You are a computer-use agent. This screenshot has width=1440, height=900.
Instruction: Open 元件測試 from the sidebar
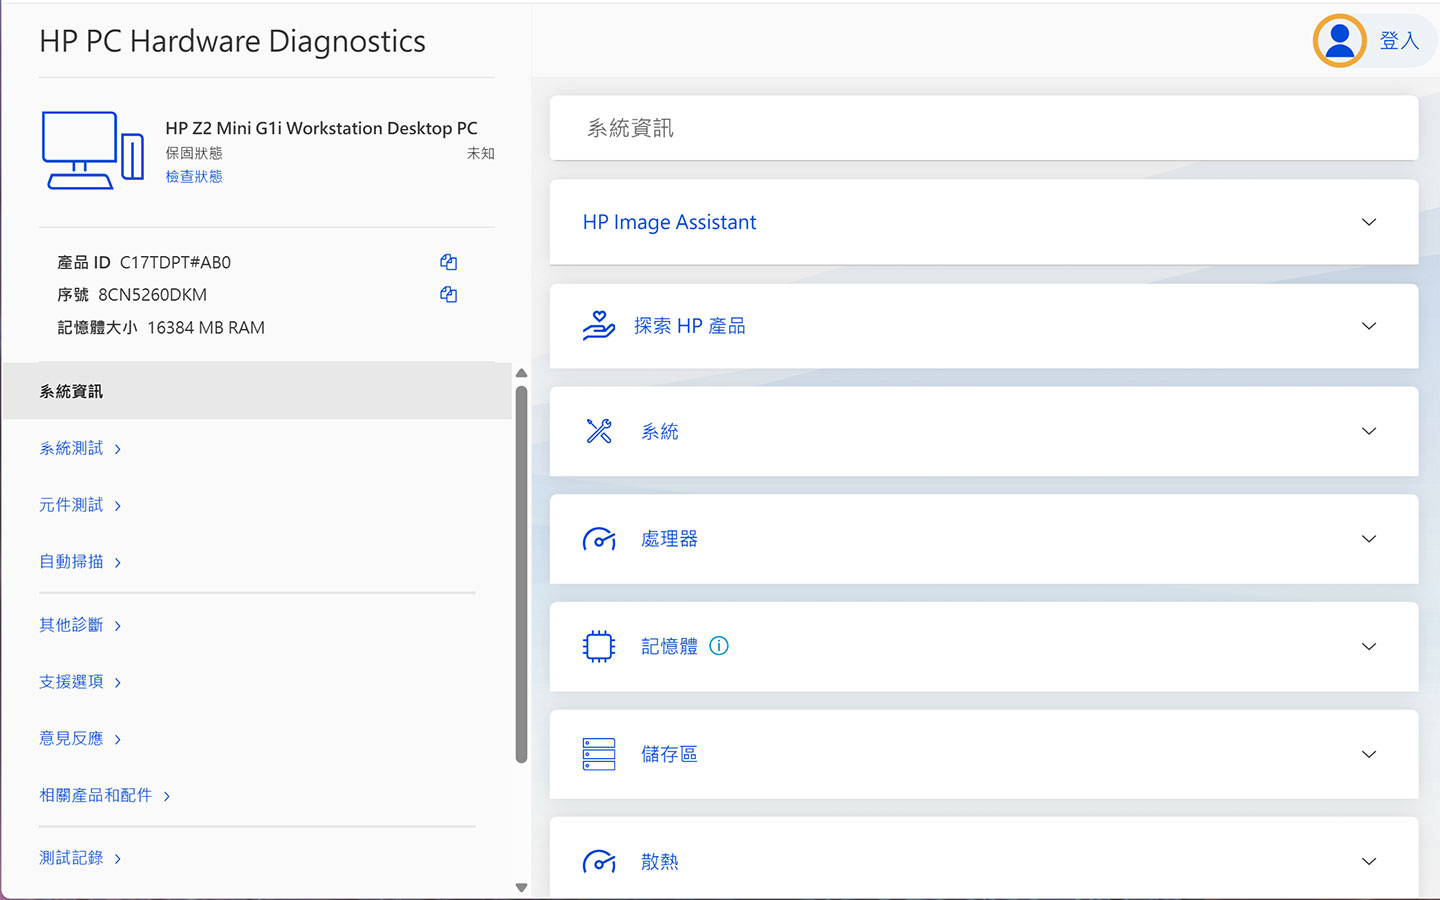coord(72,504)
